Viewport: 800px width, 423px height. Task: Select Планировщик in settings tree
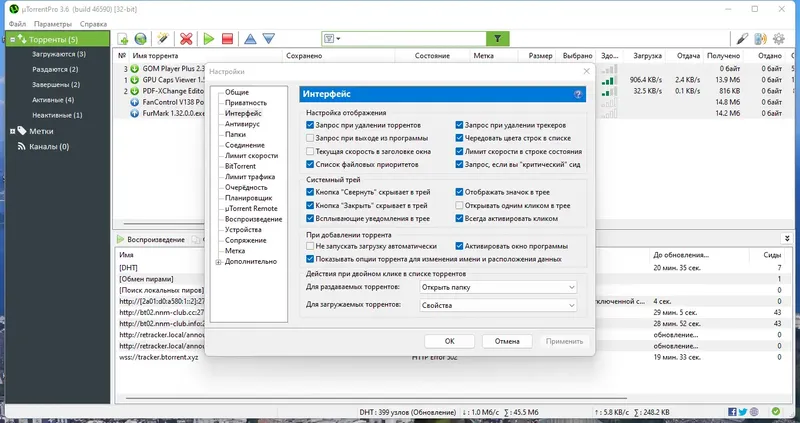click(248, 198)
